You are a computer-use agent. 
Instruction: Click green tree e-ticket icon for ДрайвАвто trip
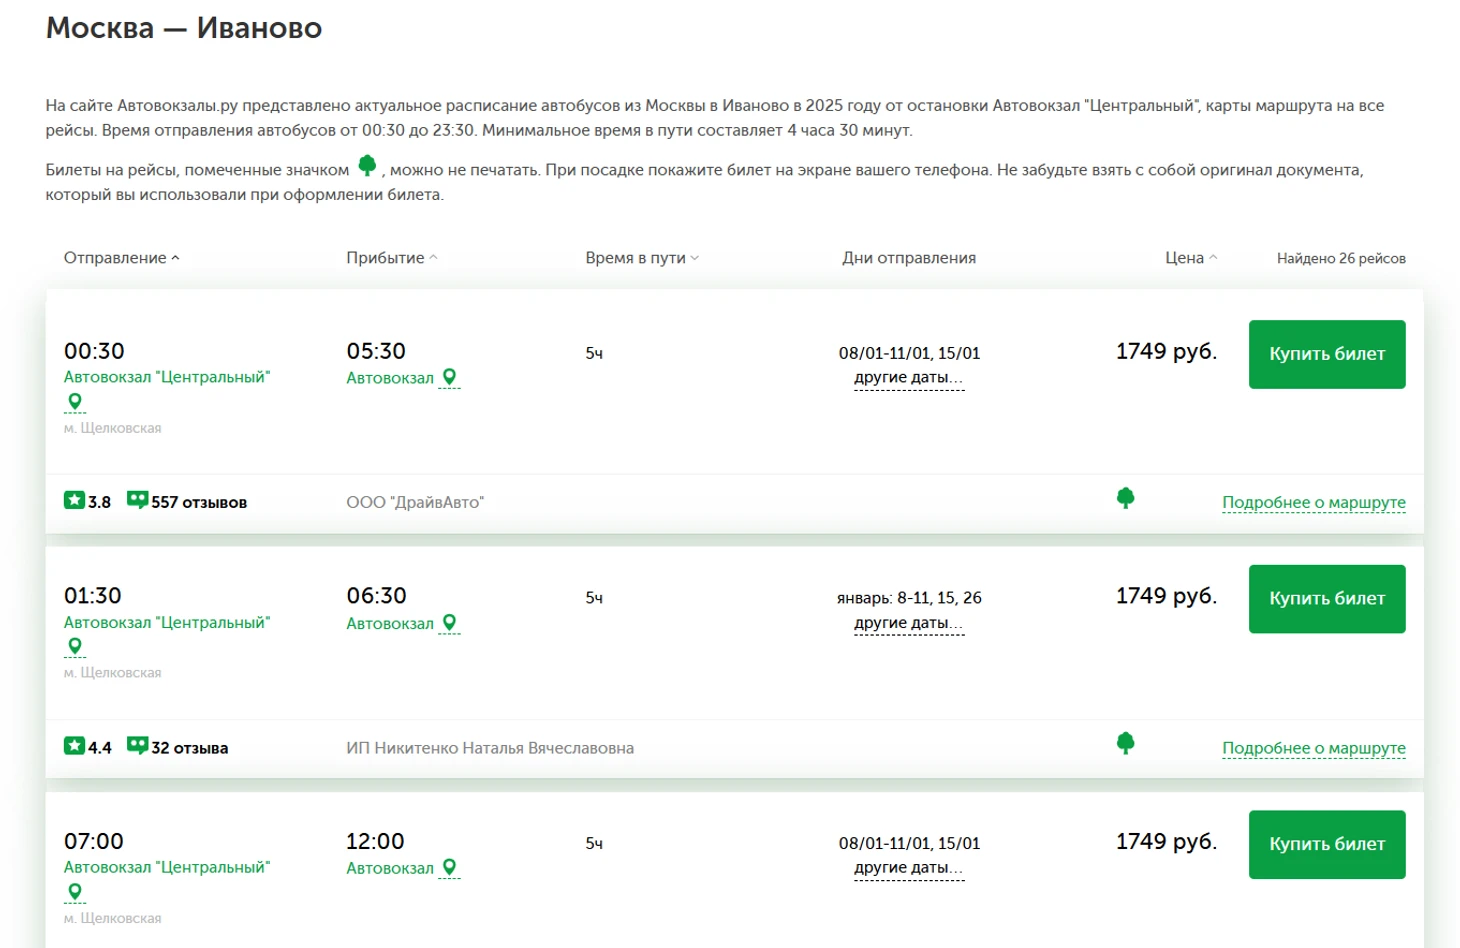(1125, 498)
